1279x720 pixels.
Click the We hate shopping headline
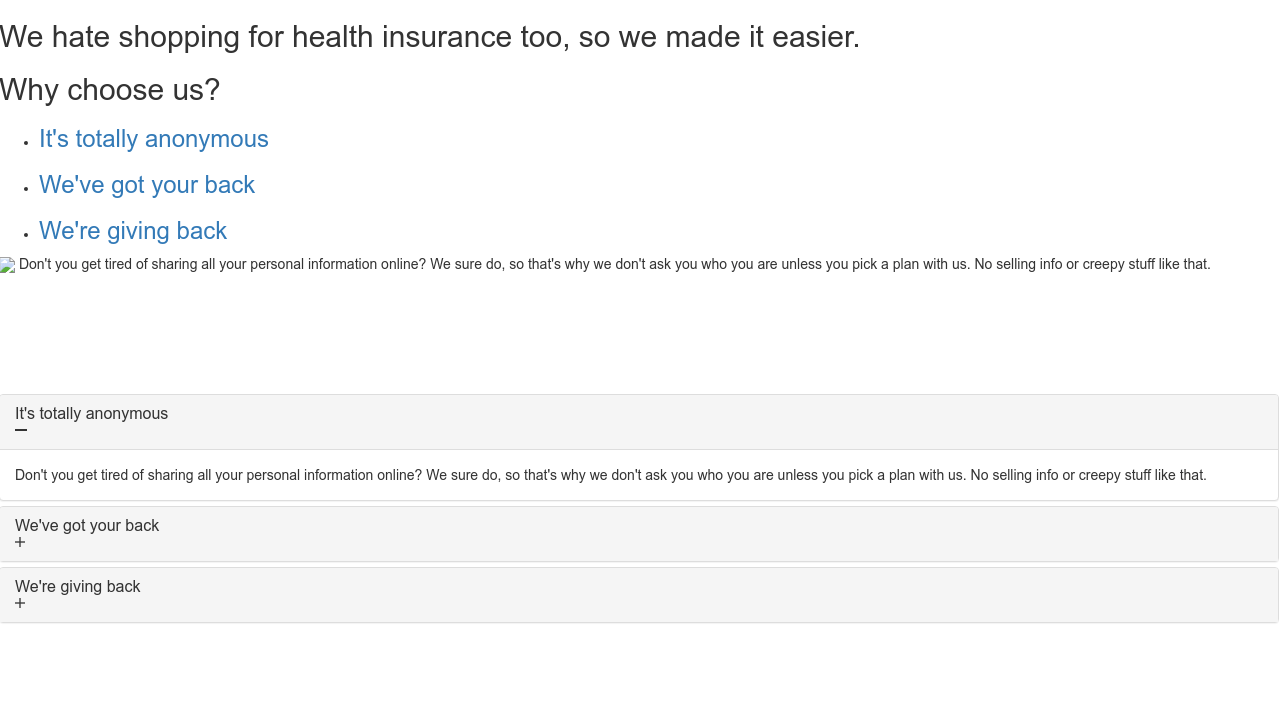[x=430, y=37]
